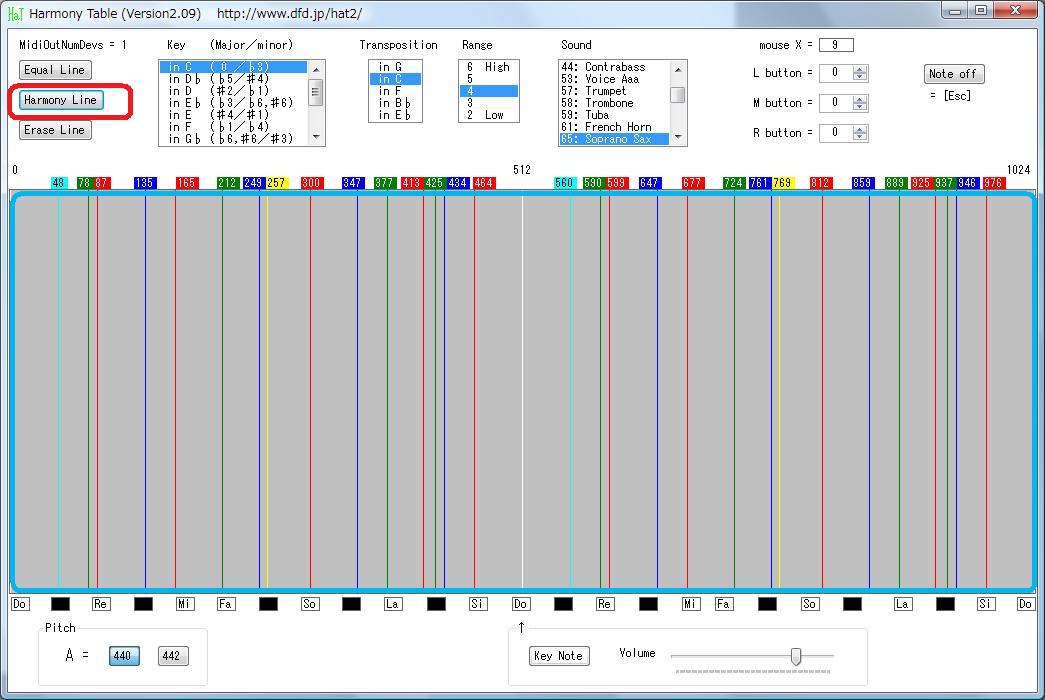Click the Erase Line button
This screenshot has height=700, width=1045.
point(55,130)
